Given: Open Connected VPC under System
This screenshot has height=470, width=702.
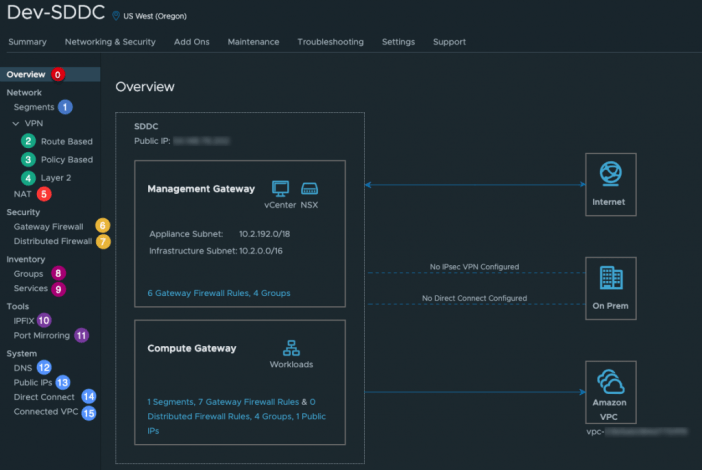Looking at the screenshot, I should pos(46,411).
